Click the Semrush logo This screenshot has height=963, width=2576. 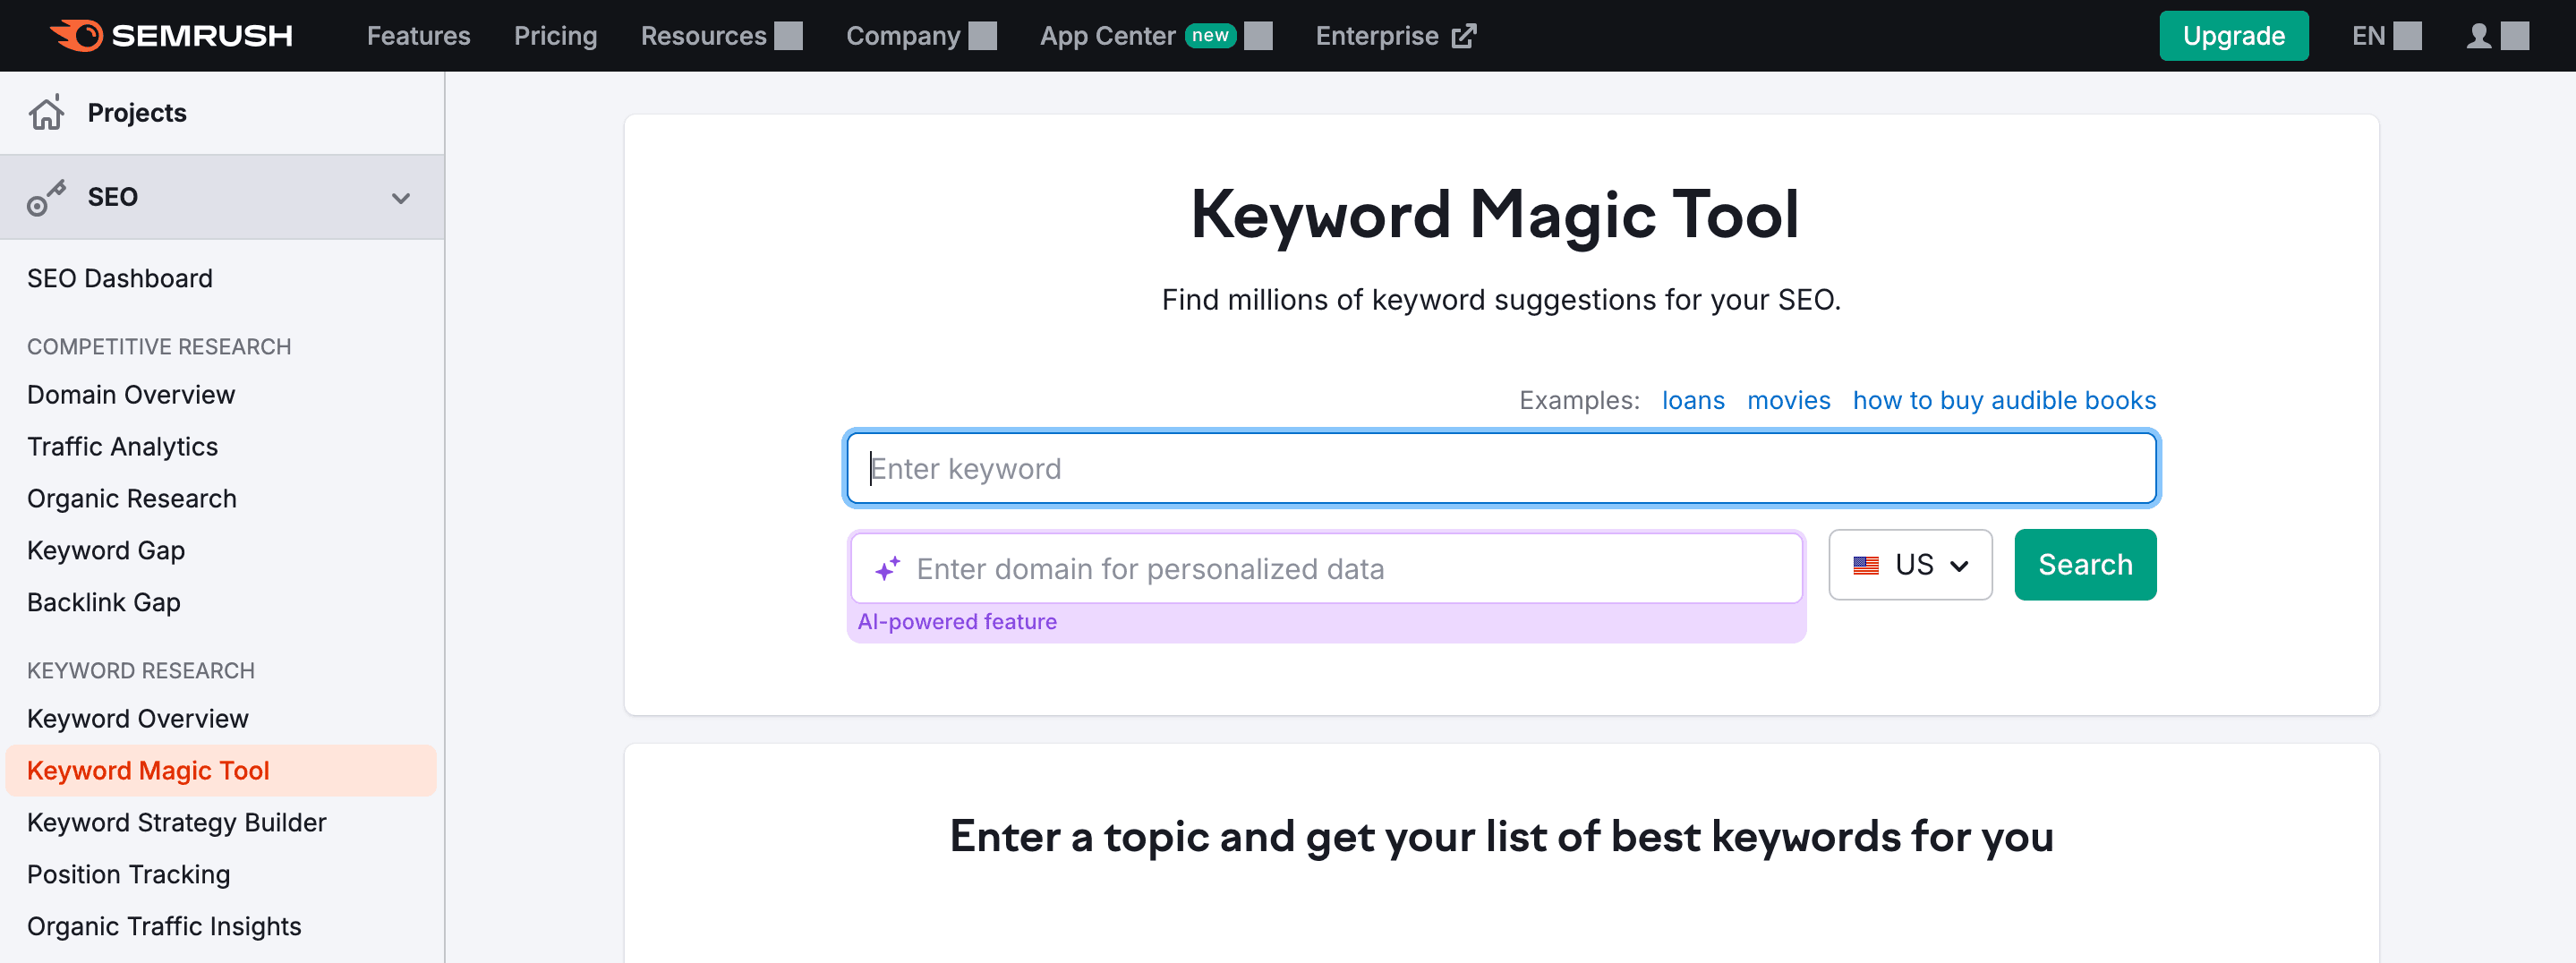[171, 35]
